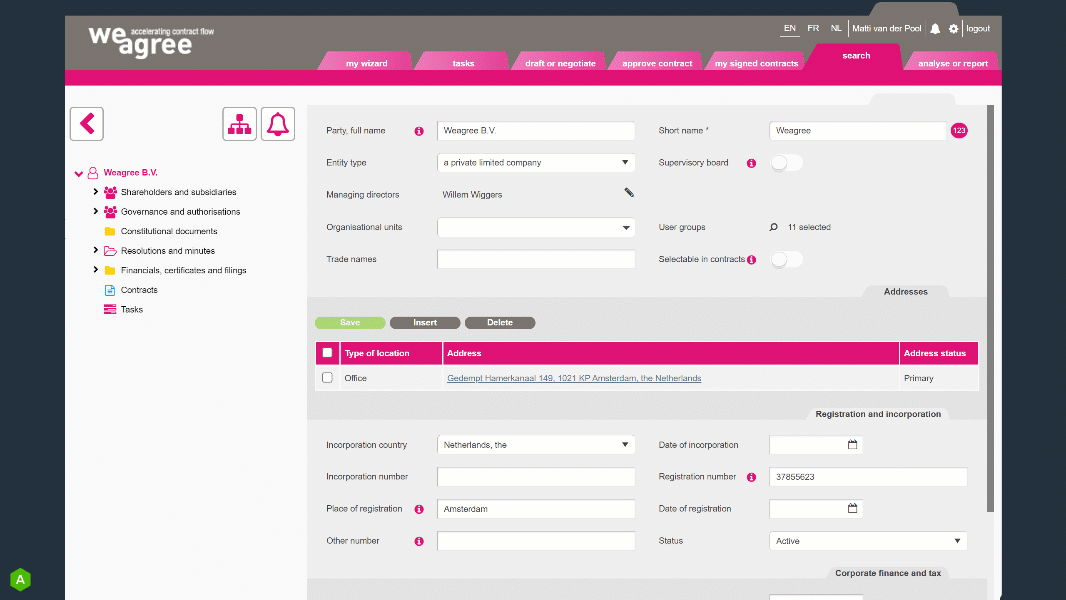Click info icon beside Supervisory board
The image size is (1066, 600).
click(751, 163)
